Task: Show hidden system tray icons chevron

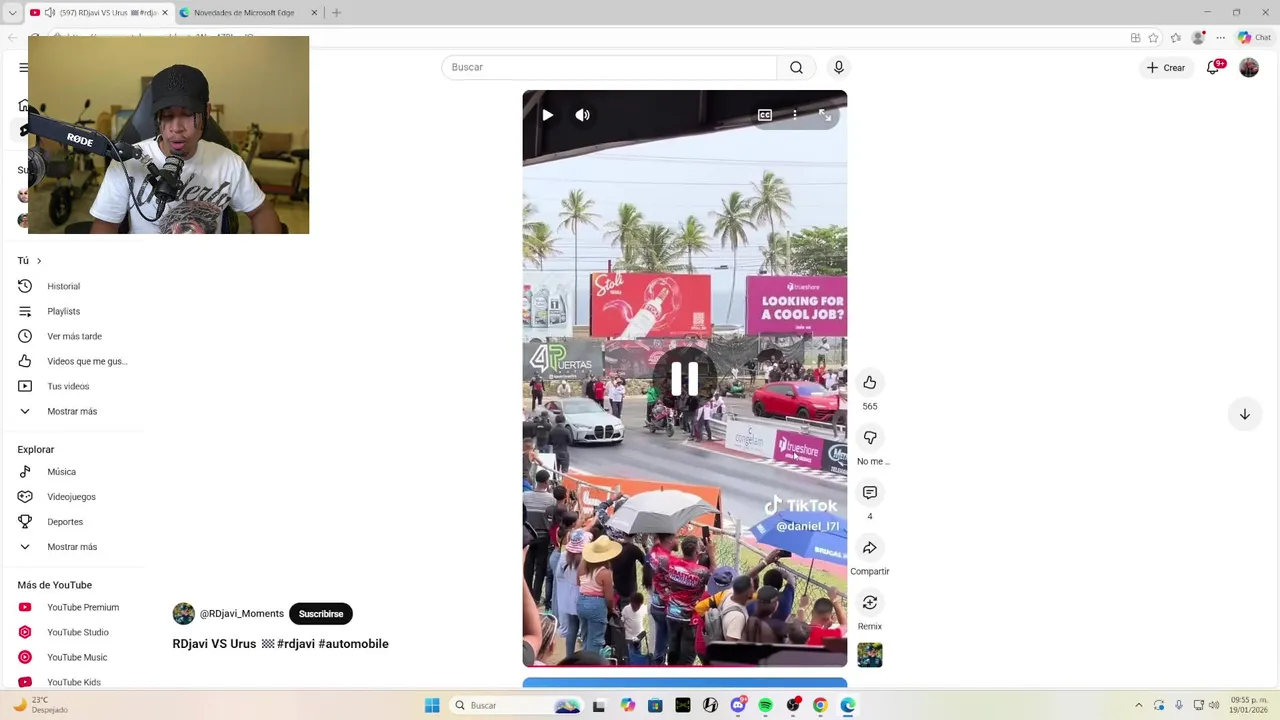Action: click(x=1138, y=705)
